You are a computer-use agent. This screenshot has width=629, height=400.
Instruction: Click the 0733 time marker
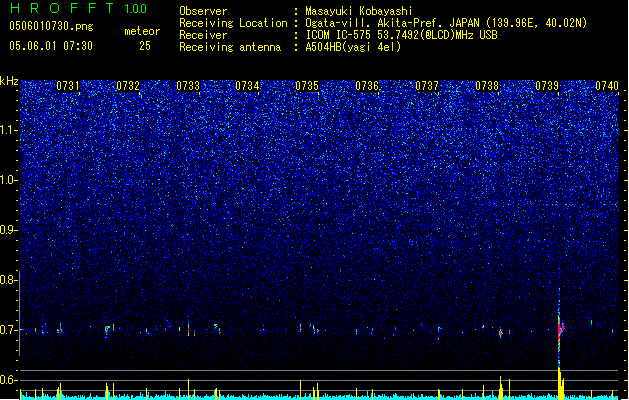click(x=188, y=86)
